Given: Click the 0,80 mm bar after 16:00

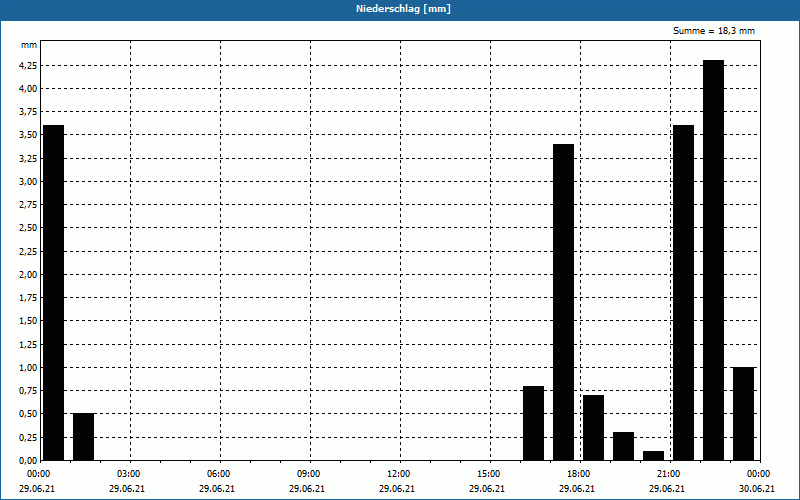Looking at the screenshot, I should [534, 423].
